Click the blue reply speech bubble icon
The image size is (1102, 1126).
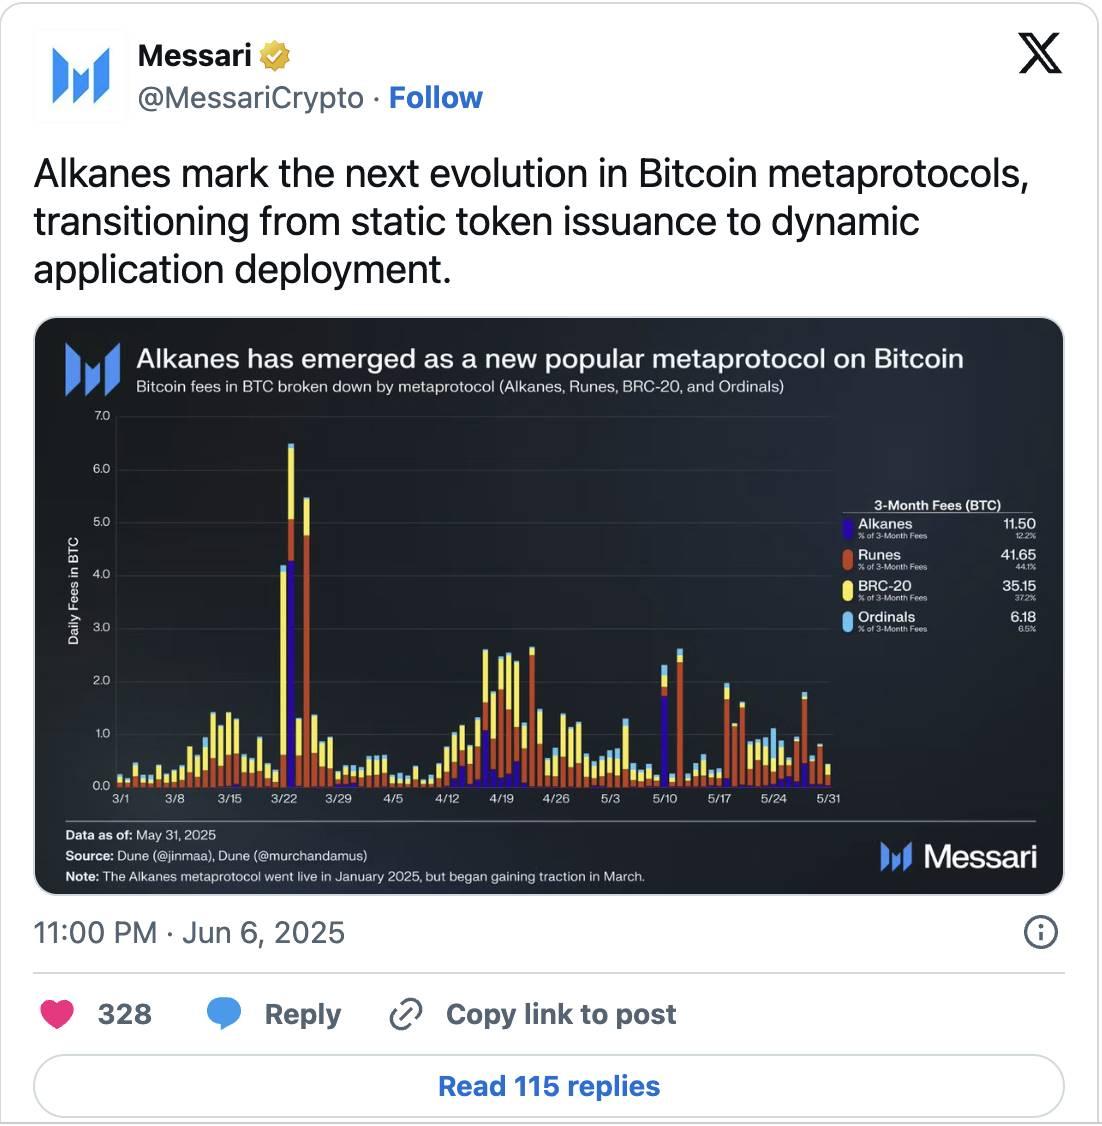pyautogui.click(x=224, y=1014)
